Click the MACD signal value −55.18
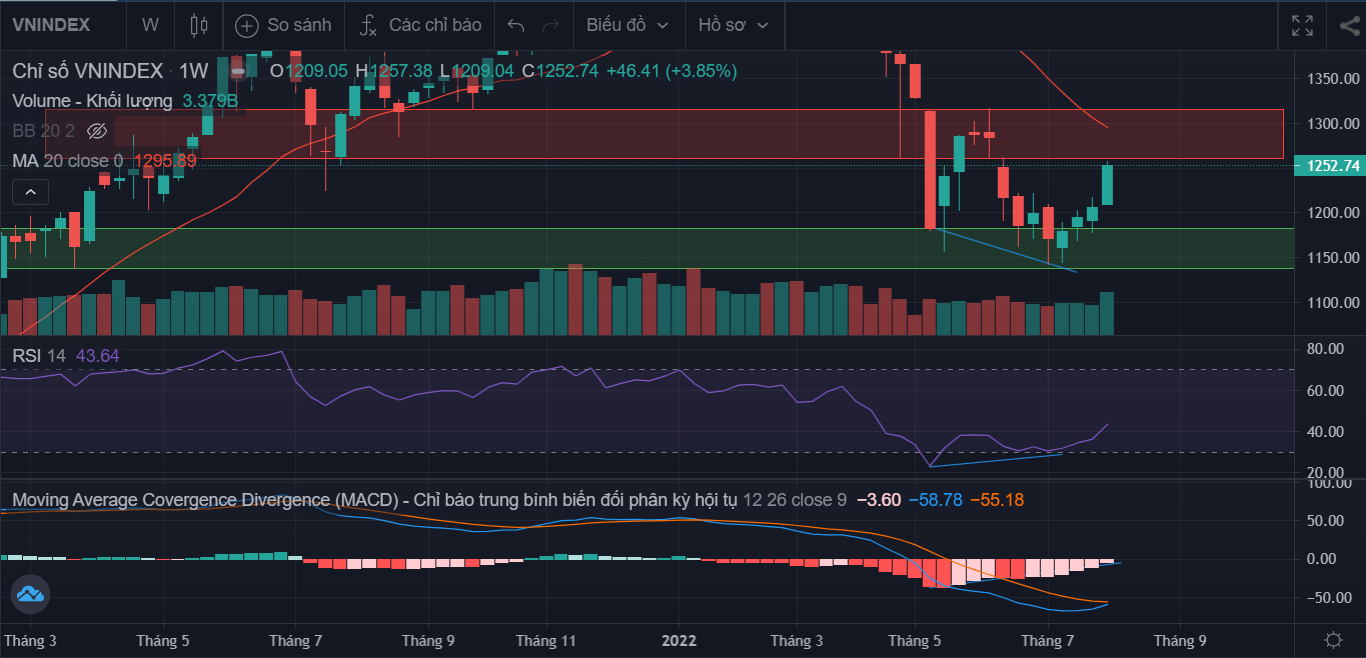This screenshot has width=1366, height=658. click(996, 500)
